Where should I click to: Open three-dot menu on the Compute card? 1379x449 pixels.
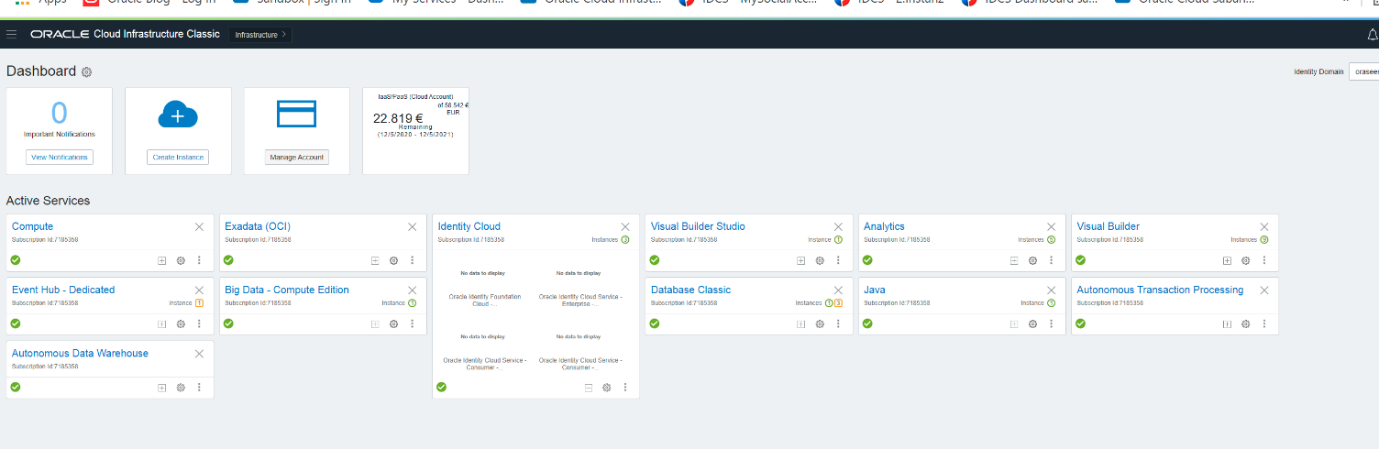coord(199,261)
